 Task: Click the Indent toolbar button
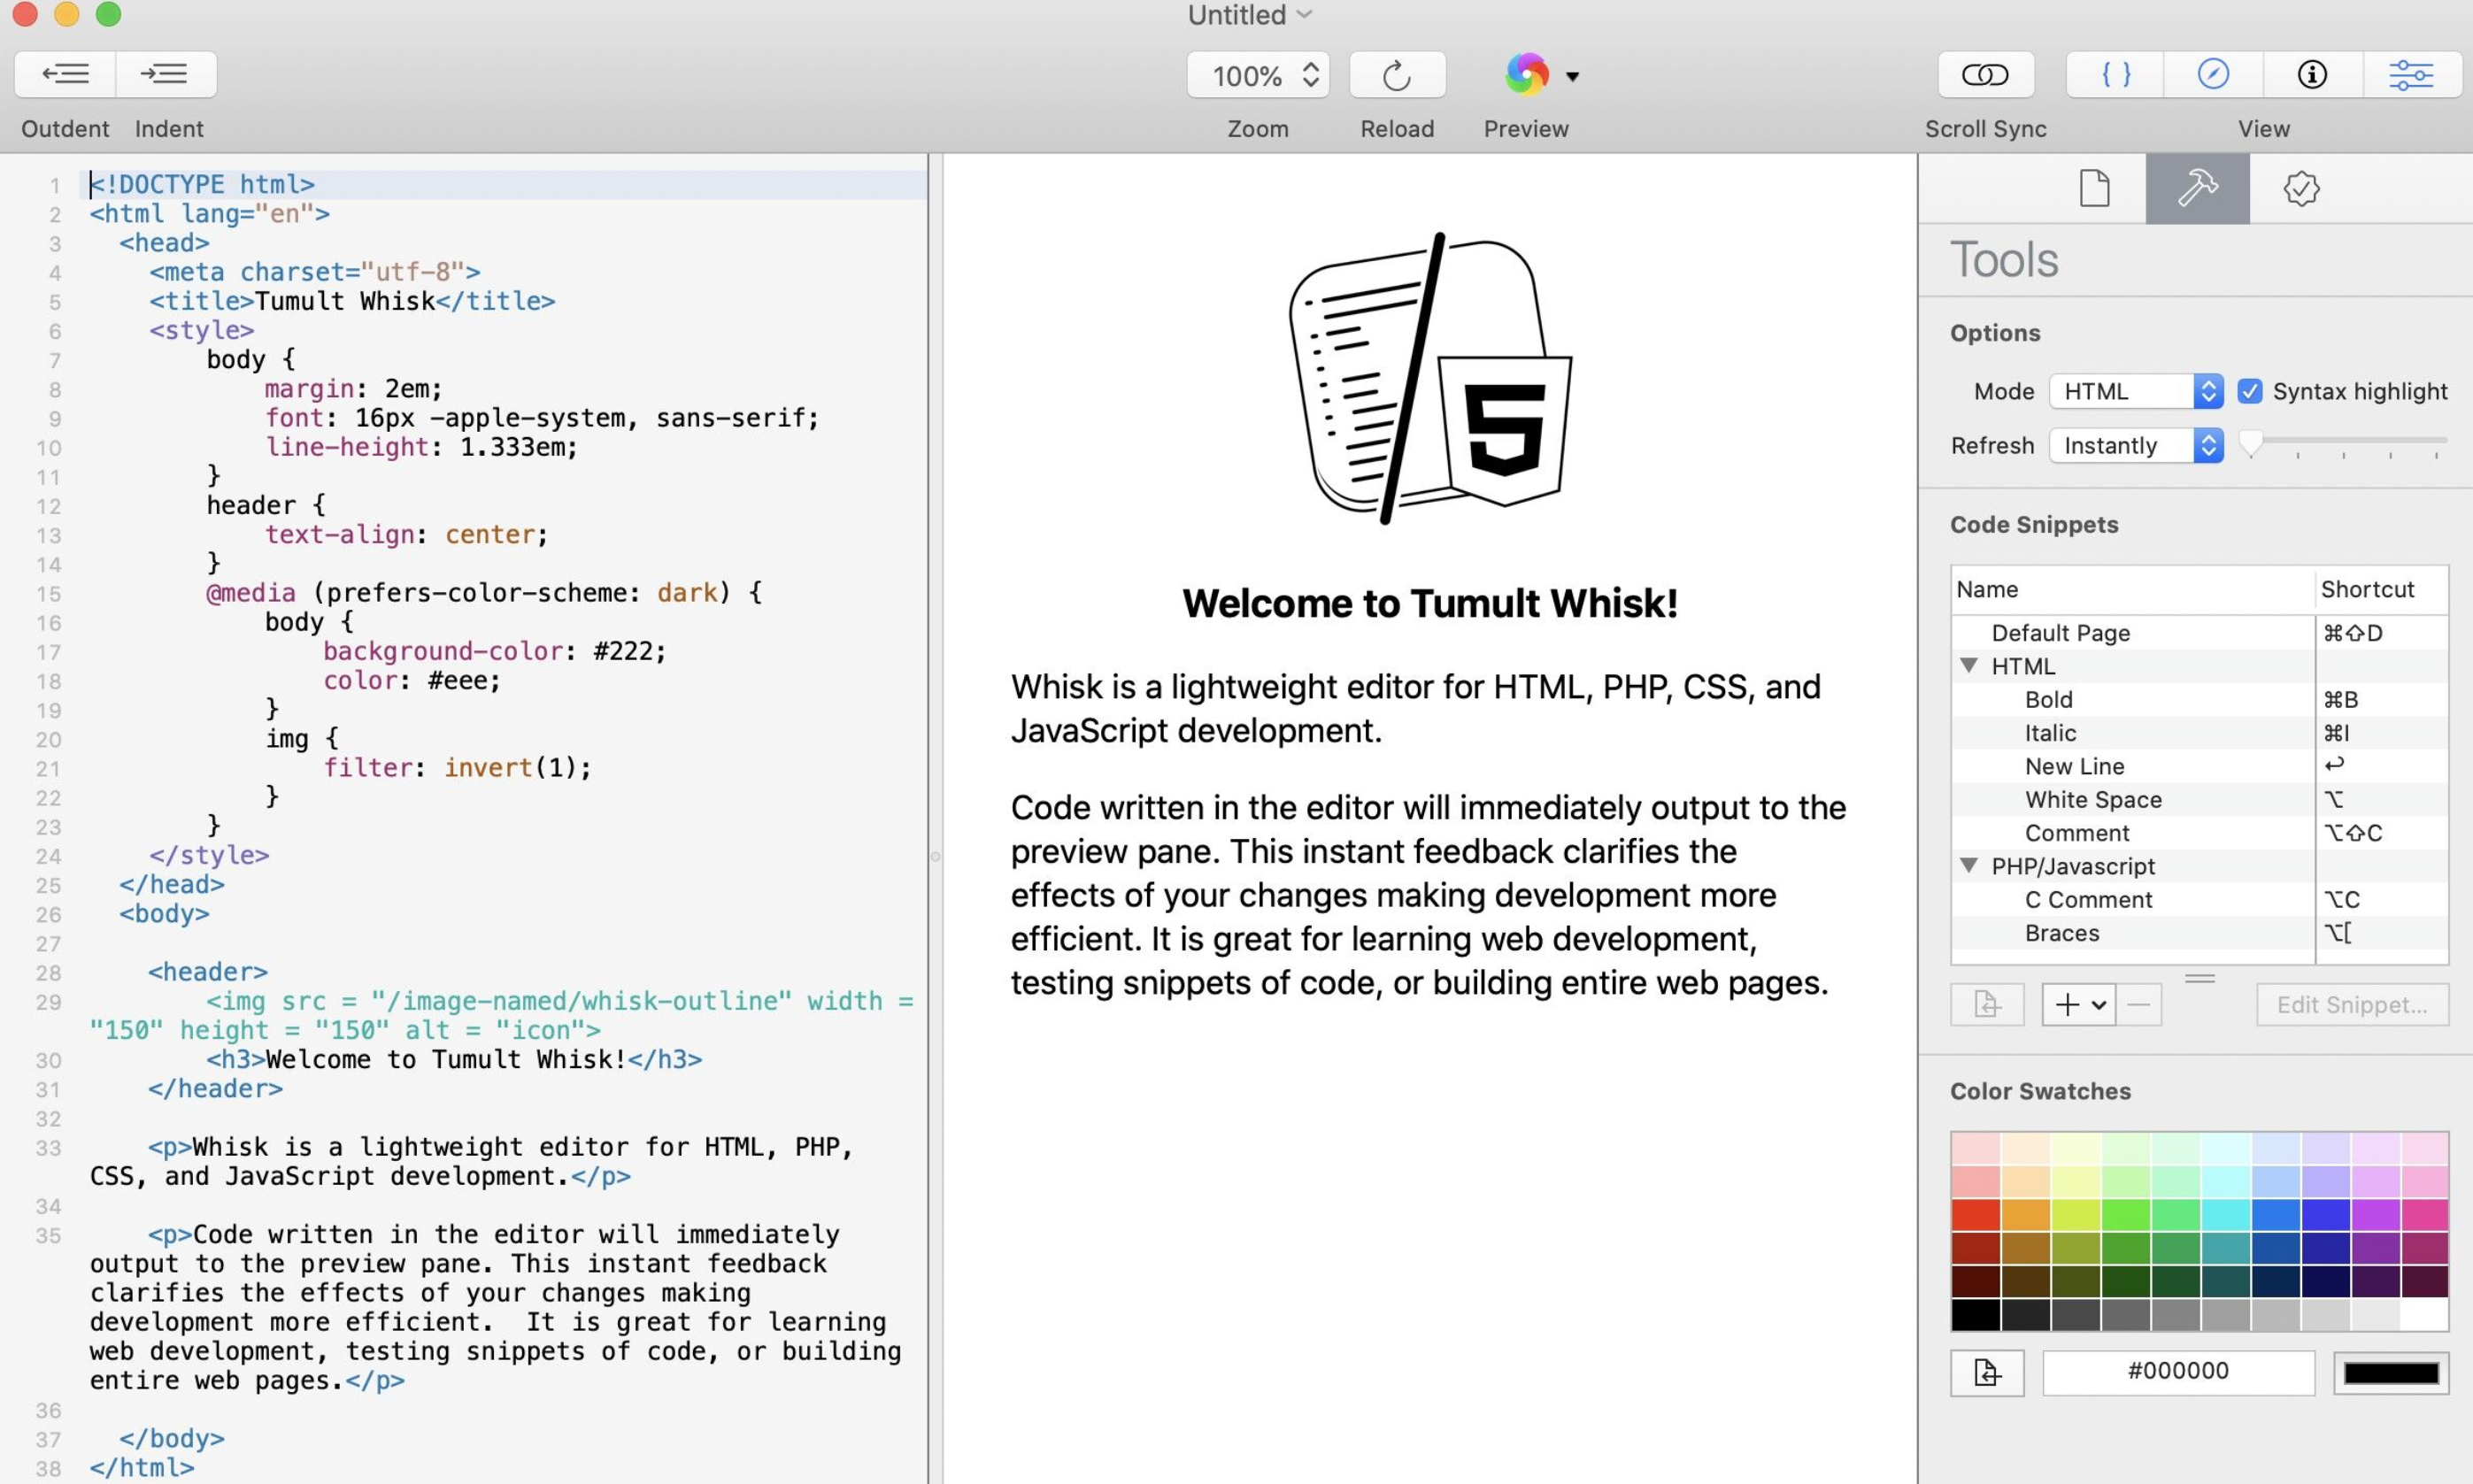pos(166,74)
